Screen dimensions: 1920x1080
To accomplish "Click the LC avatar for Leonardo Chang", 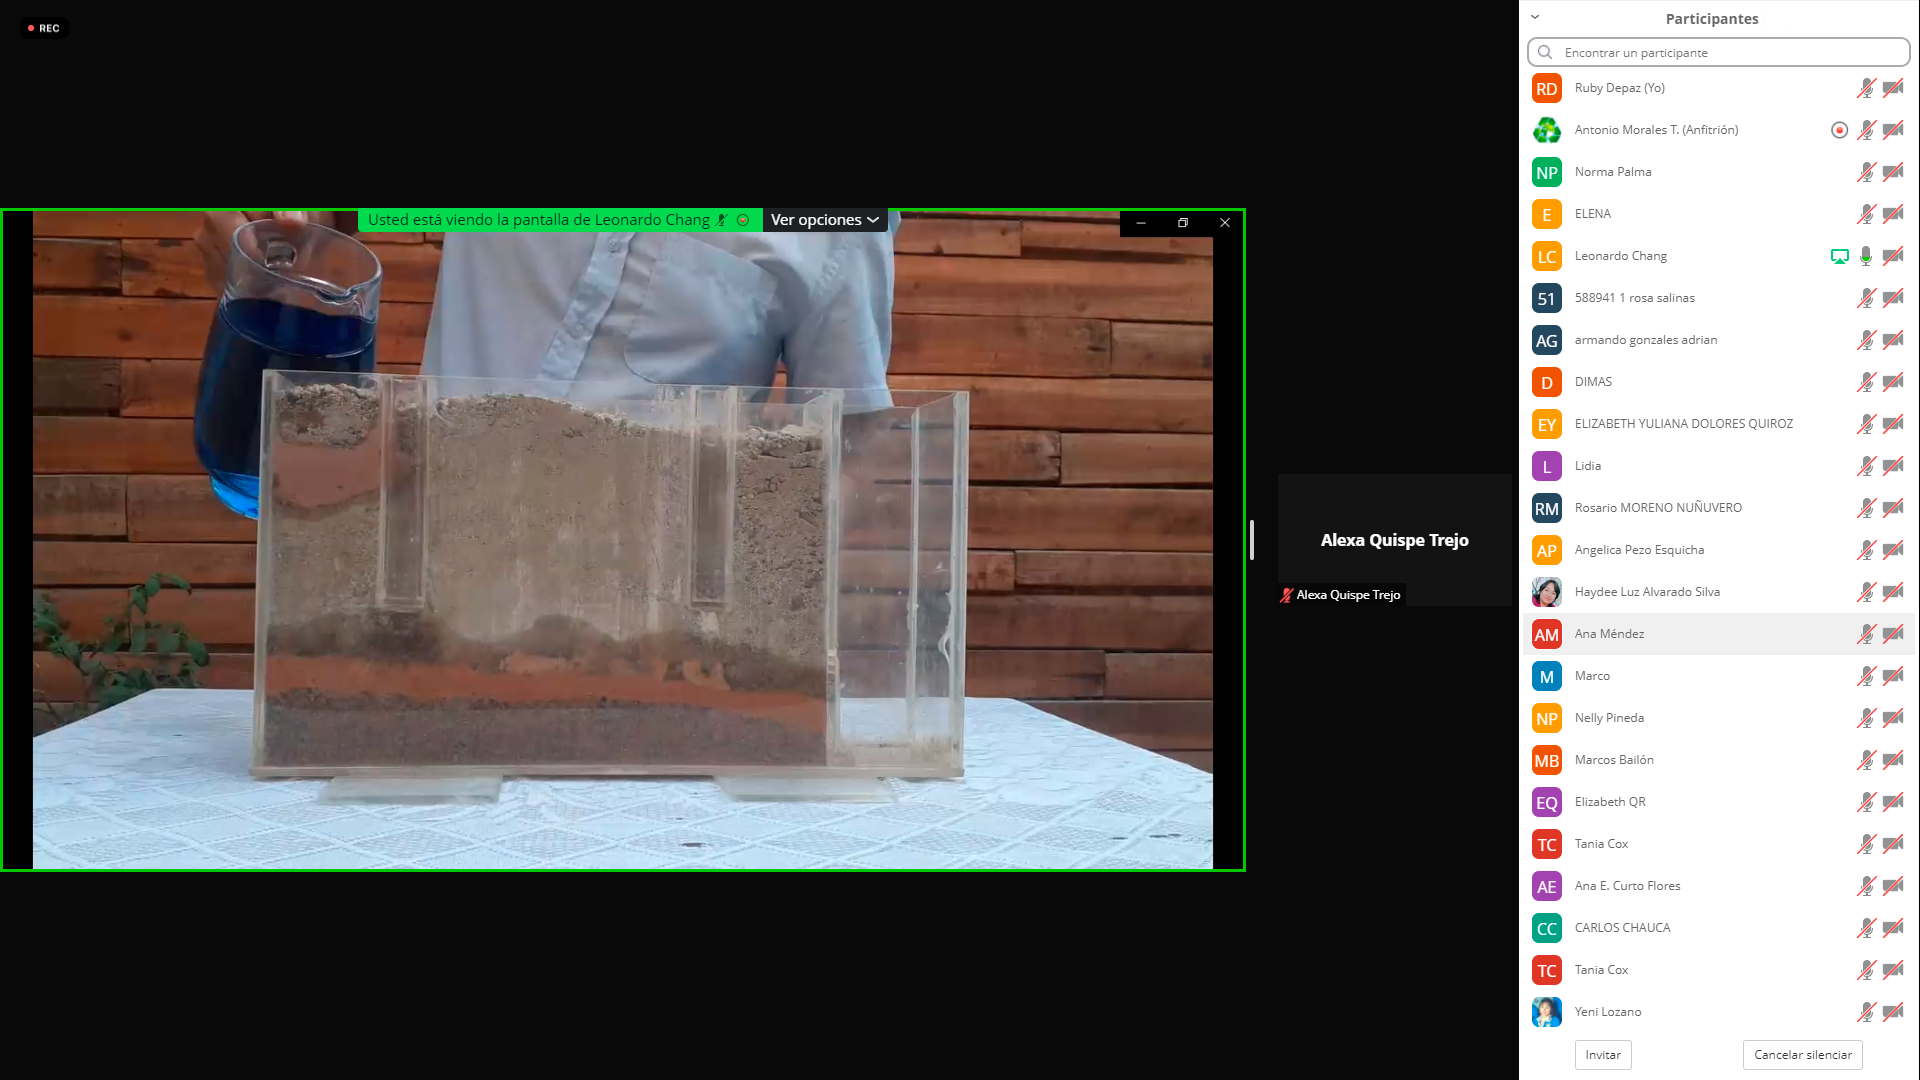I will [x=1547, y=256].
